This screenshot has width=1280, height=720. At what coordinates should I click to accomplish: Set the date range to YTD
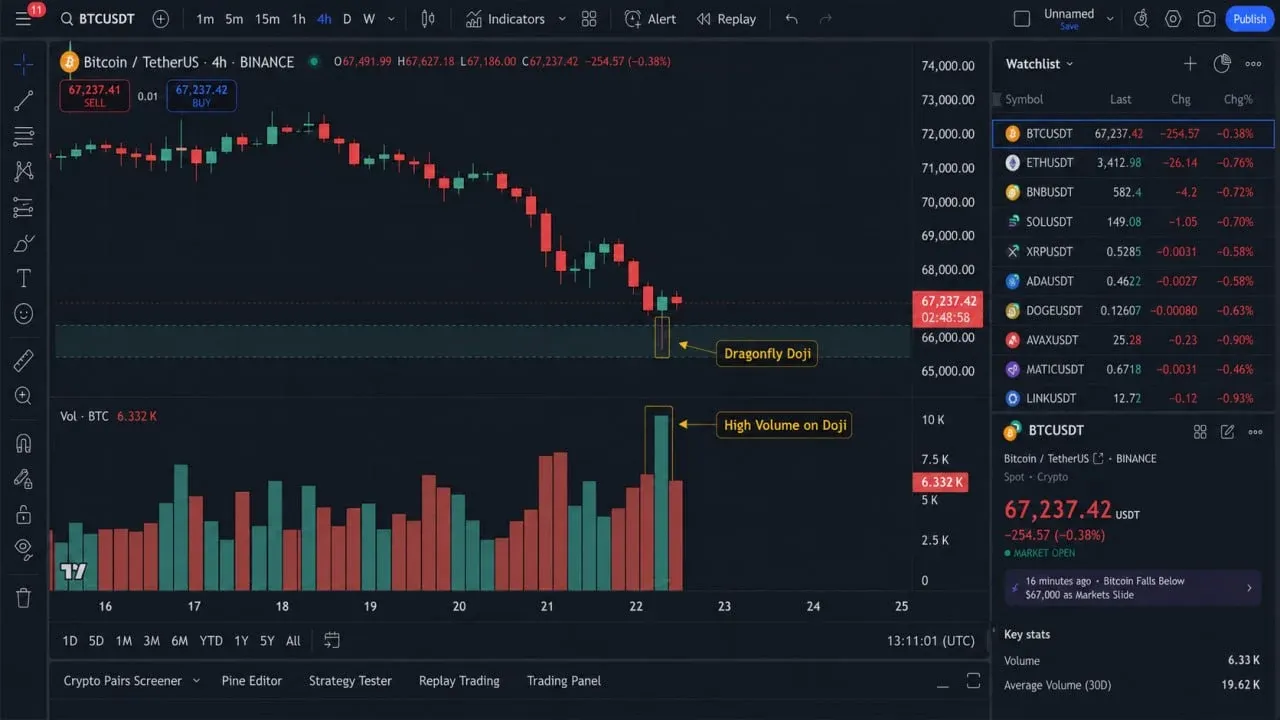tap(211, 641)
